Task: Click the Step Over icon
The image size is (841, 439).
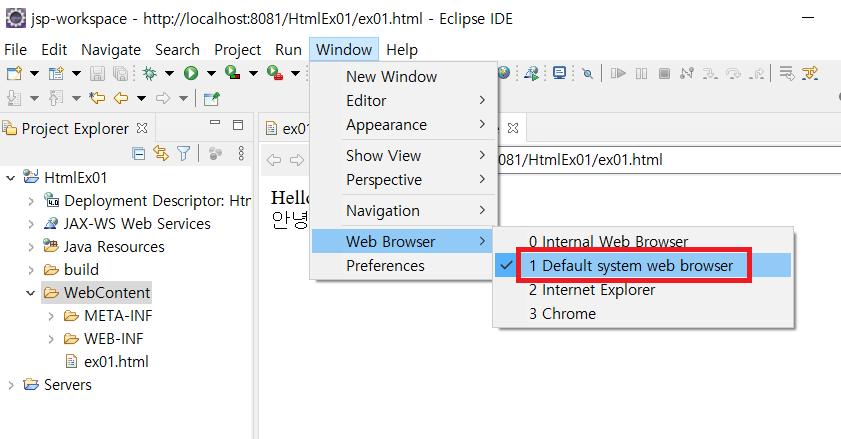Action: [733, 73]
